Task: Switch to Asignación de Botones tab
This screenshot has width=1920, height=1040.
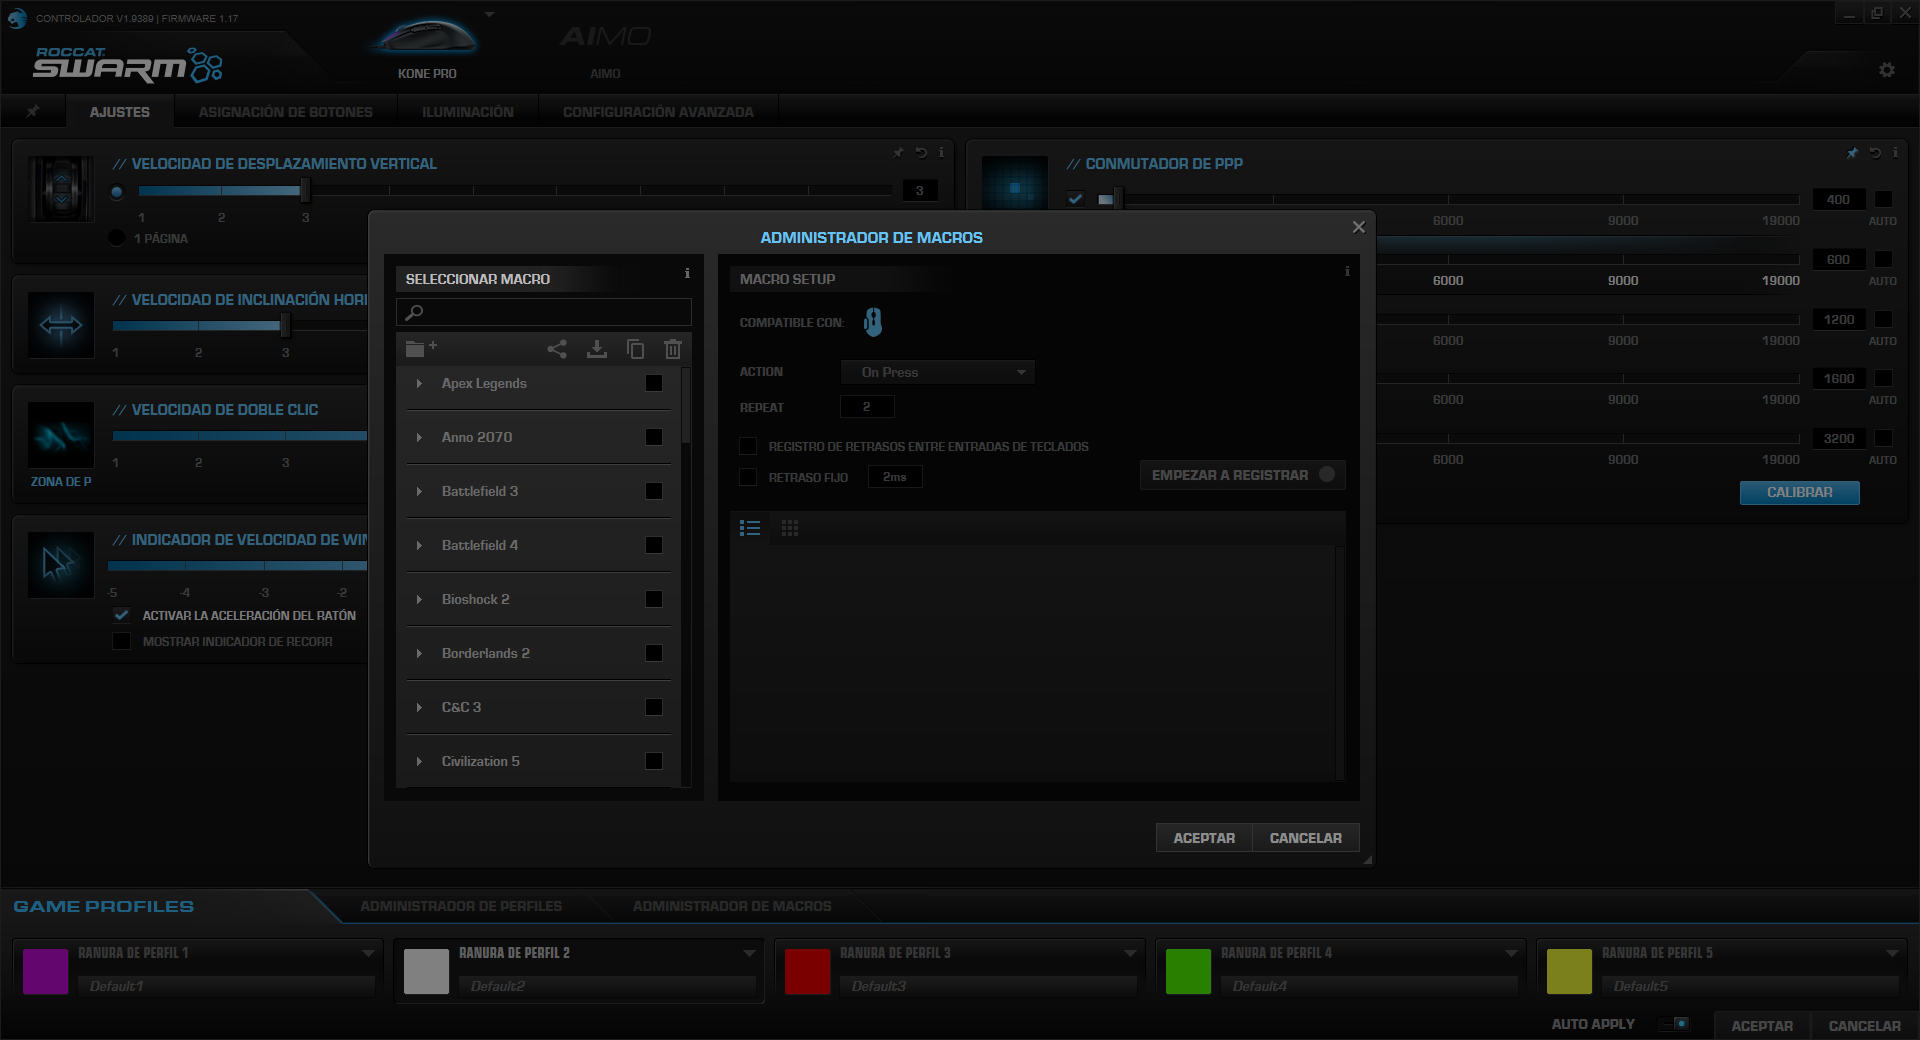Action: (x=286, y=112)
